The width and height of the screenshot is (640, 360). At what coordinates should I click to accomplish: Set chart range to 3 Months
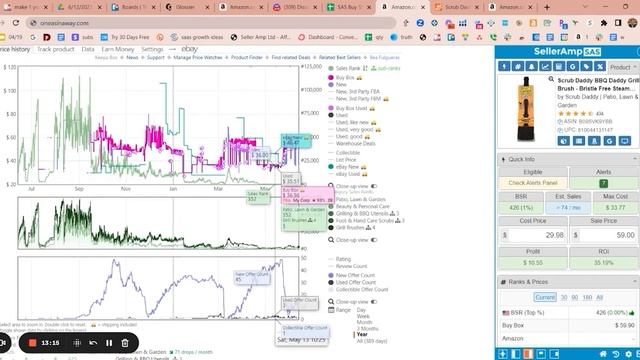point(367,328)
